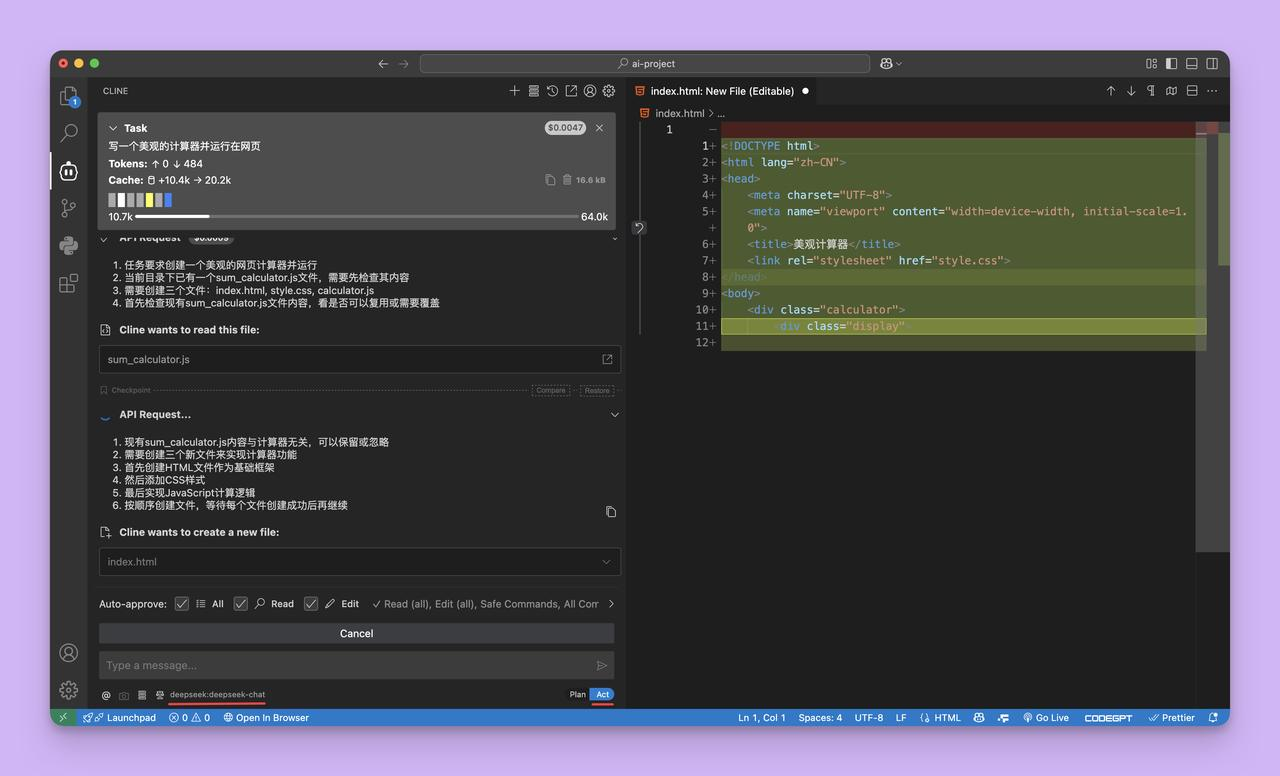
Task: Open Source Control from the activity bar
Action: (68, 207)
